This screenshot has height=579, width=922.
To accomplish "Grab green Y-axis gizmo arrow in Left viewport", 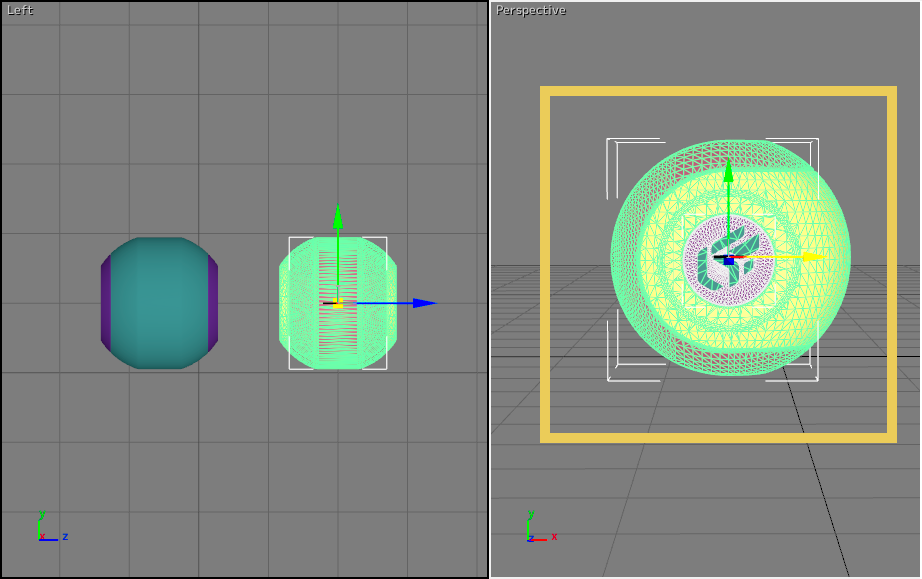I will click(x=338, y=218).
